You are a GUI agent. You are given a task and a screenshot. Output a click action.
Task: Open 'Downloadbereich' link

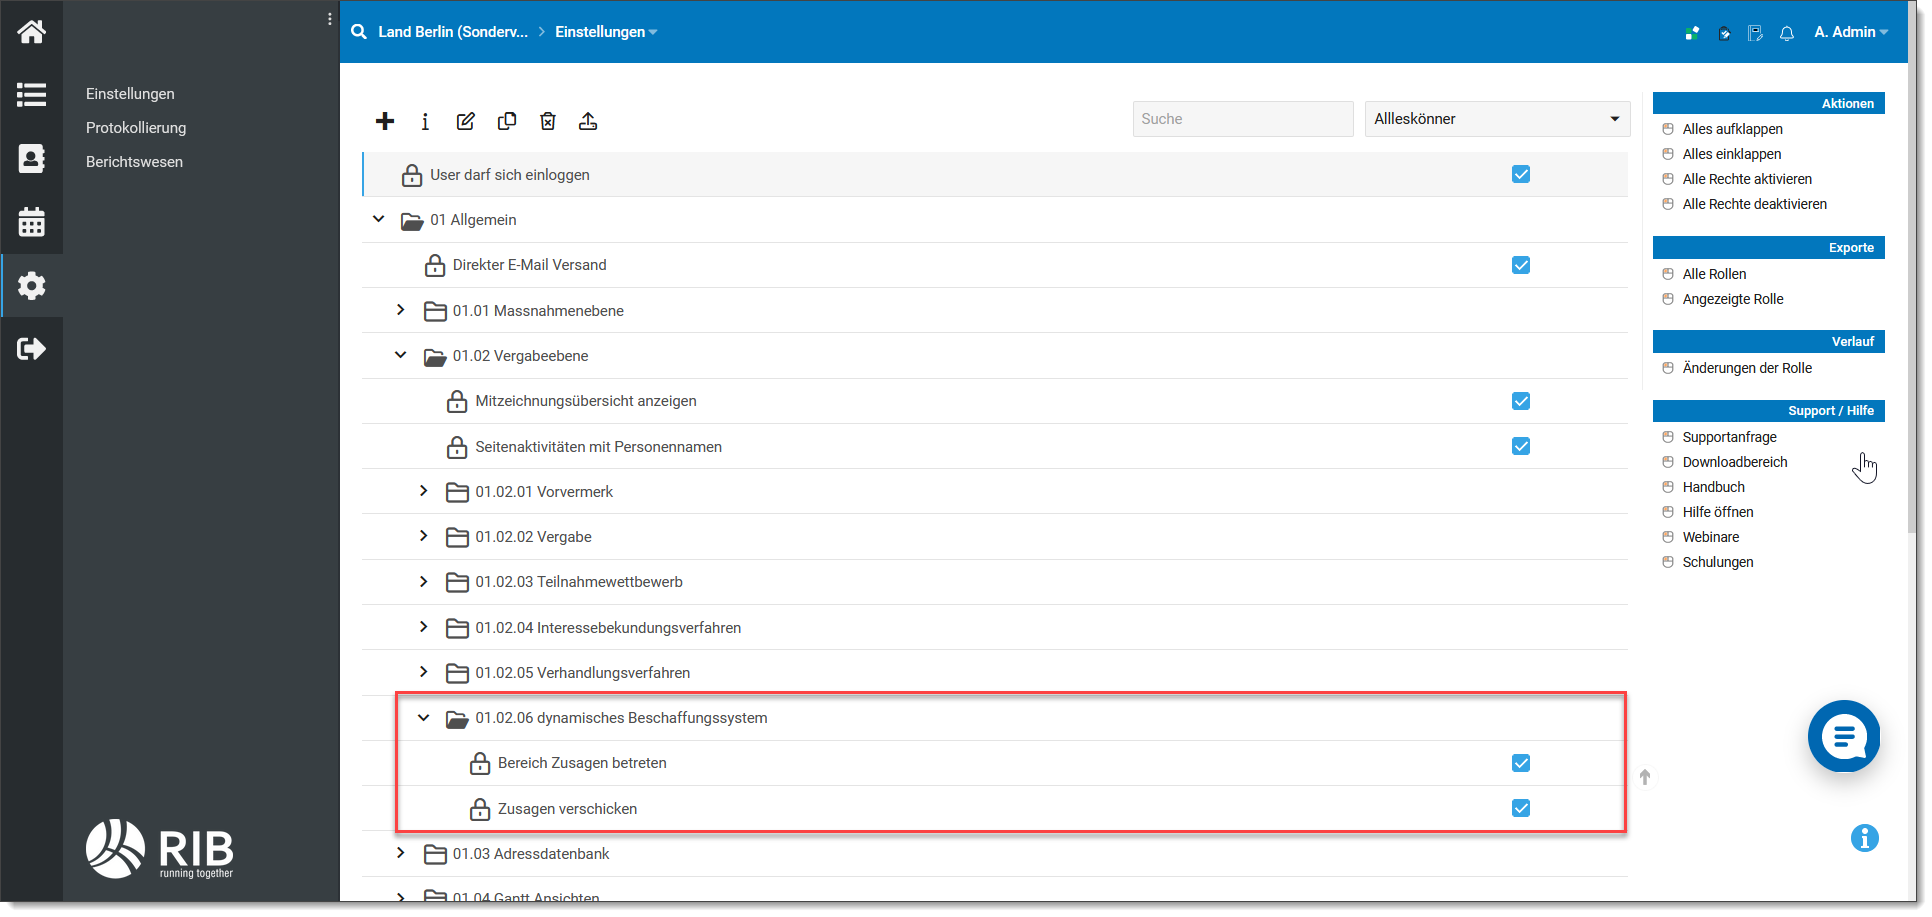[x=1735, y=462]
